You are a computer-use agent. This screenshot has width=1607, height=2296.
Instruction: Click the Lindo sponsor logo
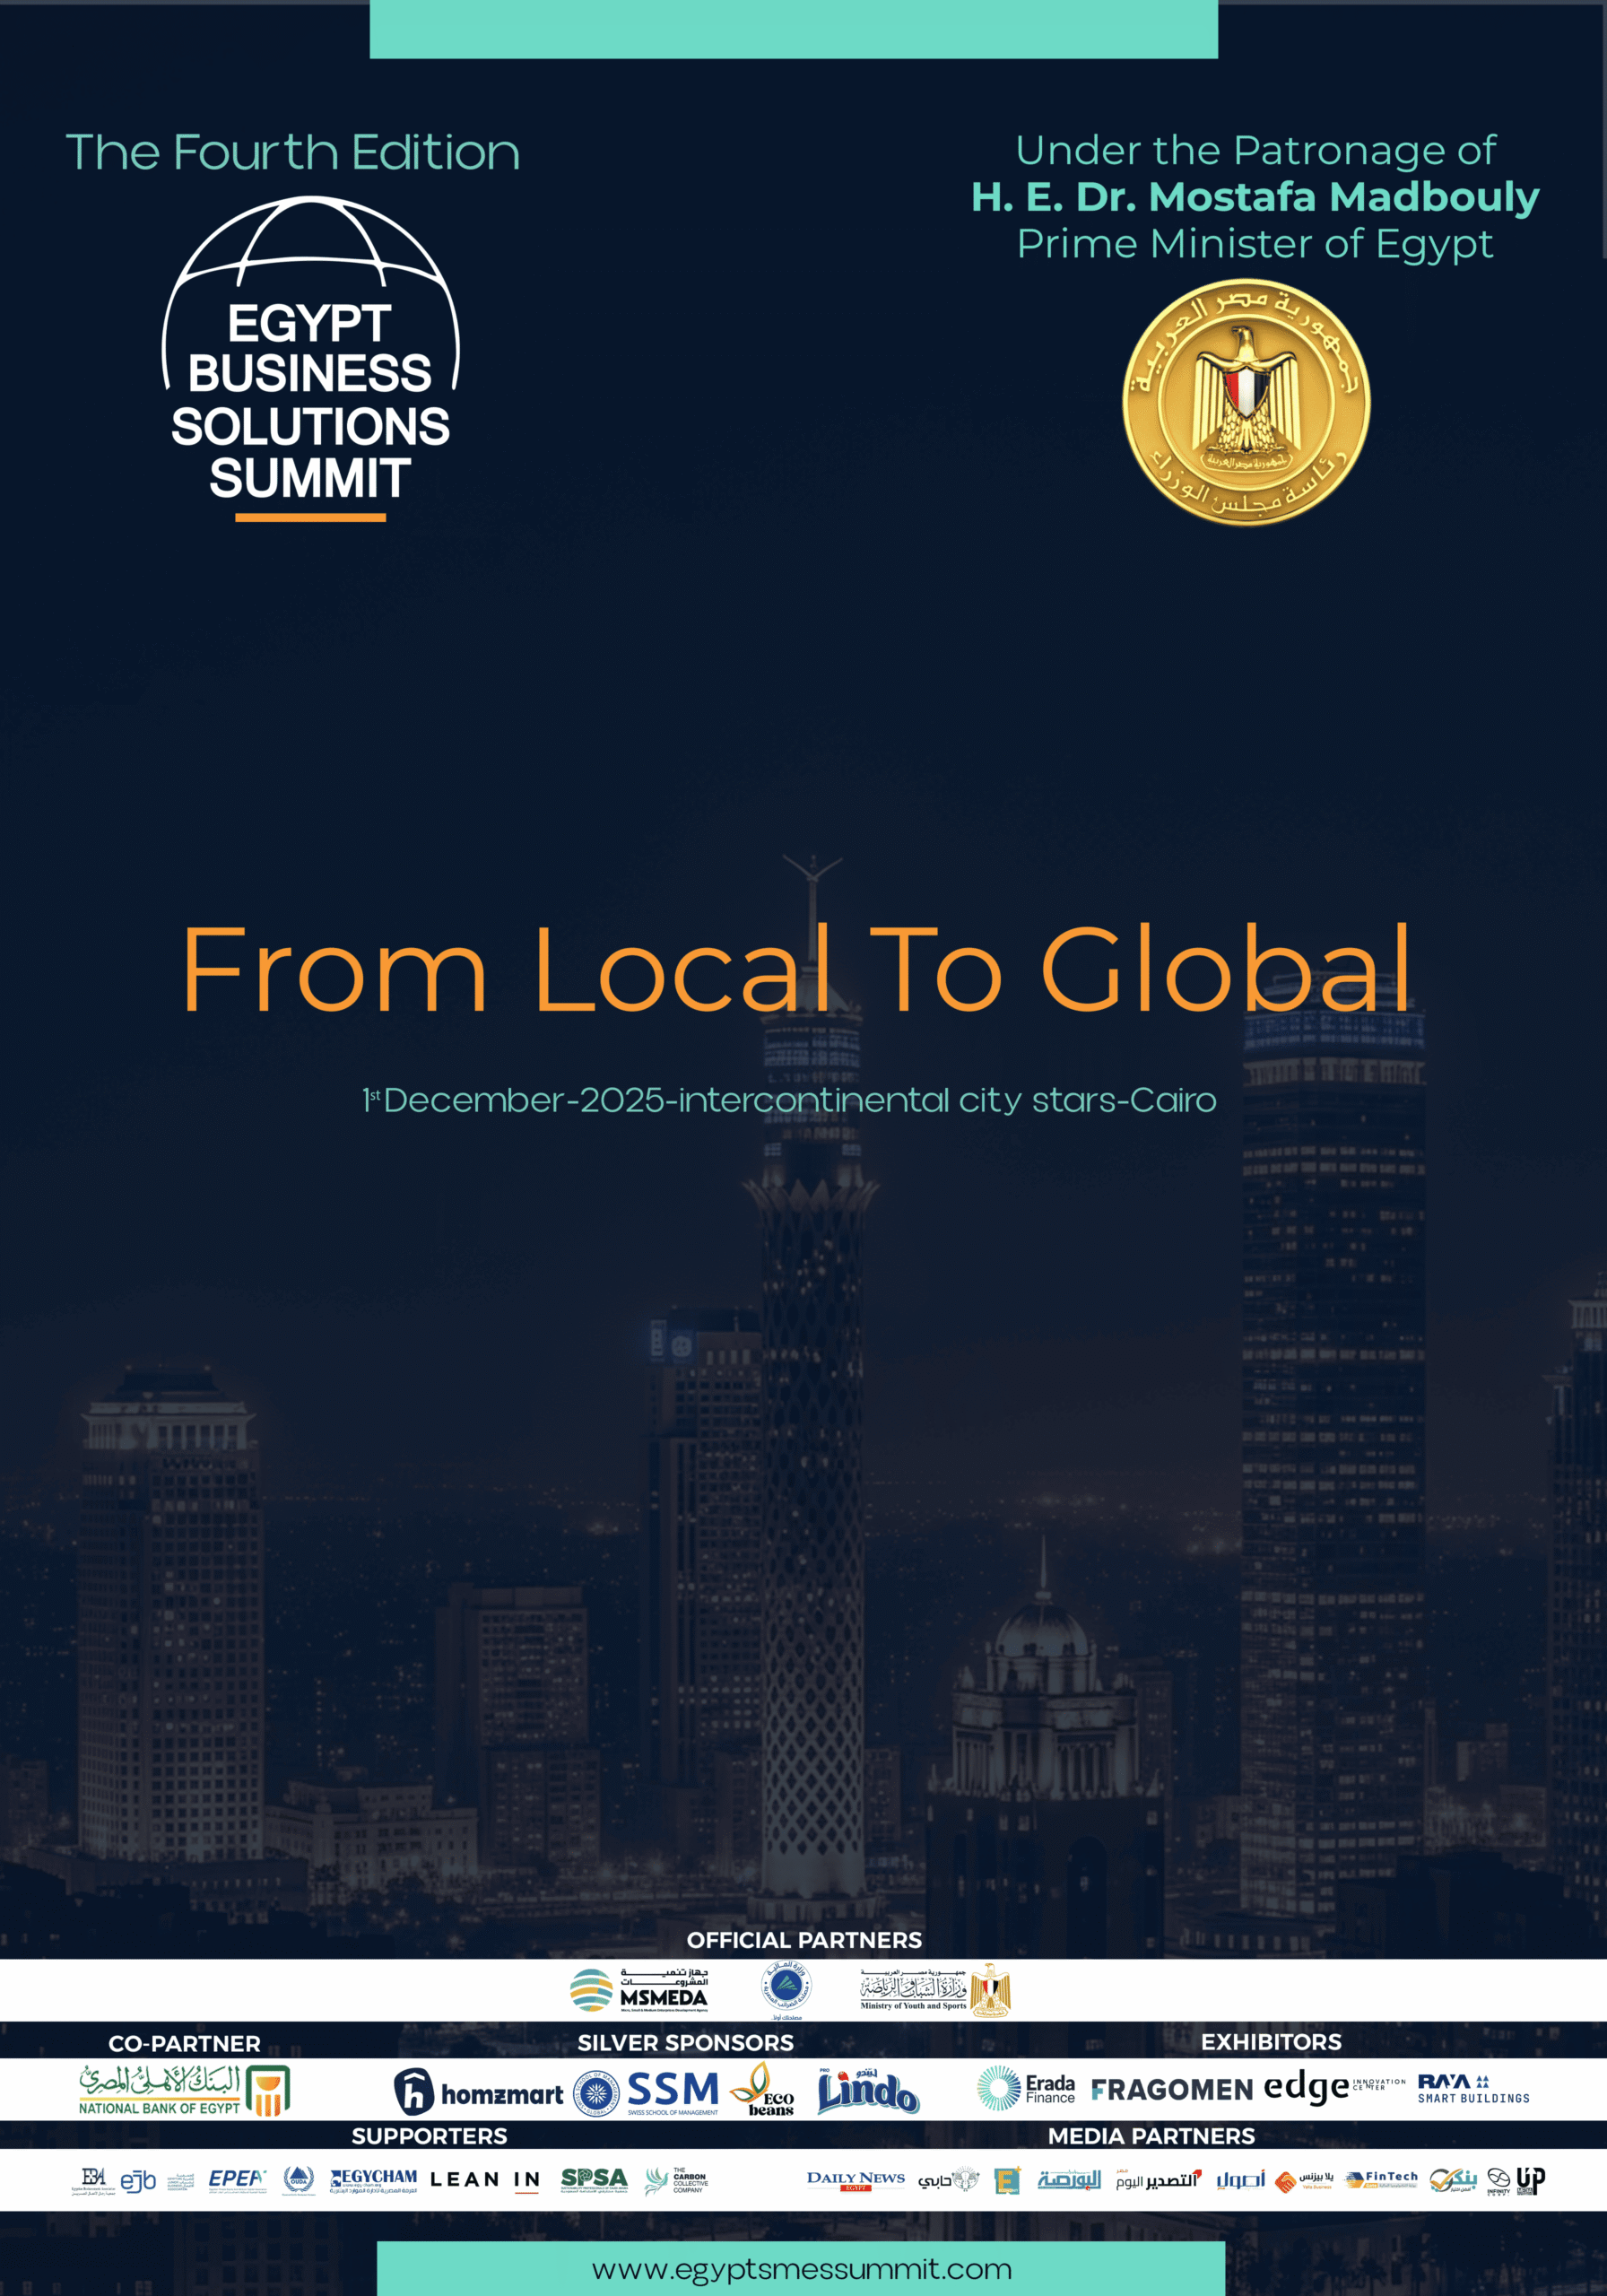tap(867, 2091)
